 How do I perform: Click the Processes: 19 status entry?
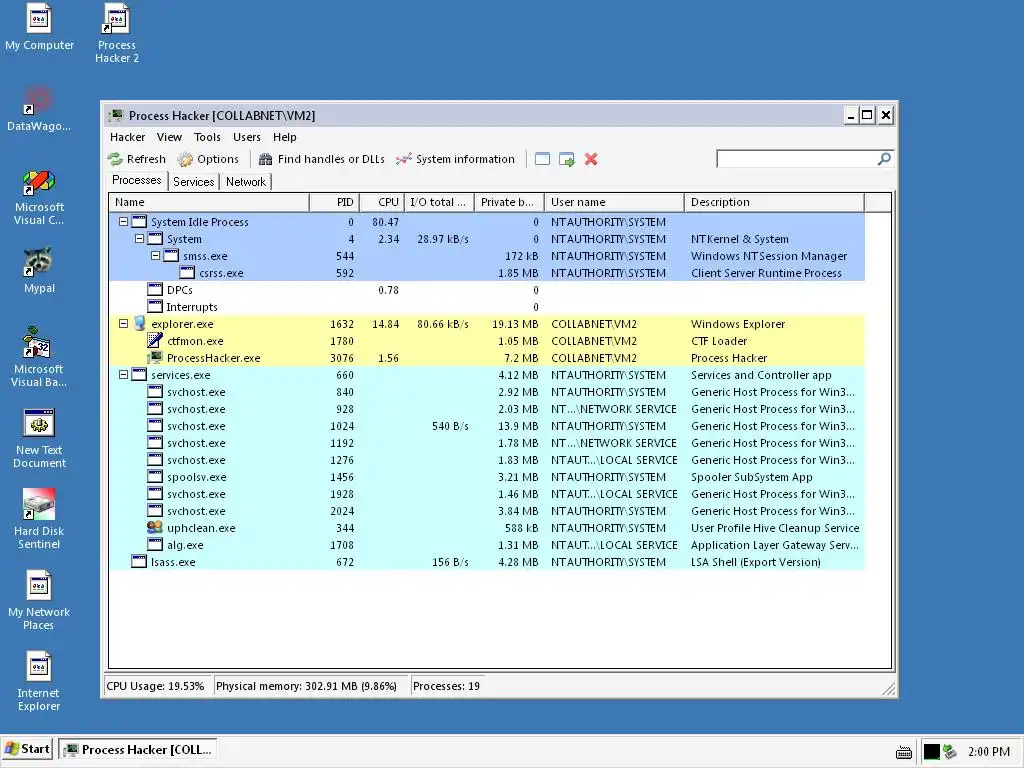(447, 686)
